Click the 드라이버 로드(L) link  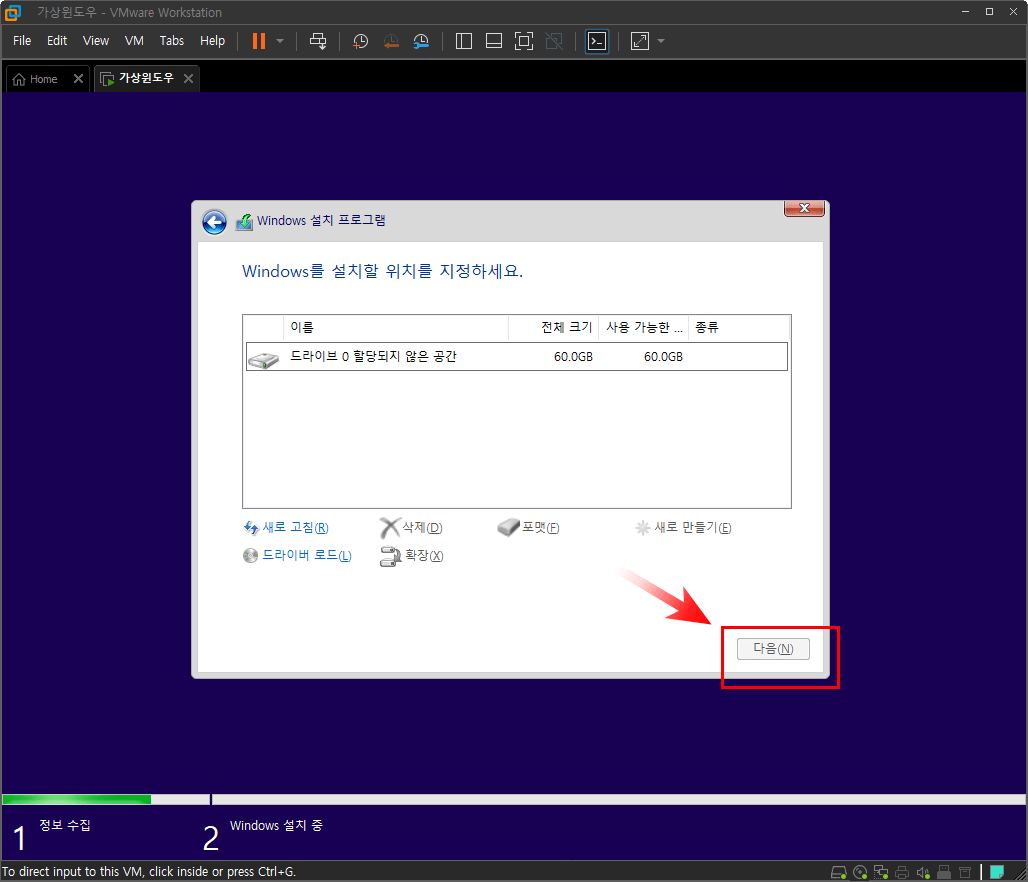coord(297,555)
